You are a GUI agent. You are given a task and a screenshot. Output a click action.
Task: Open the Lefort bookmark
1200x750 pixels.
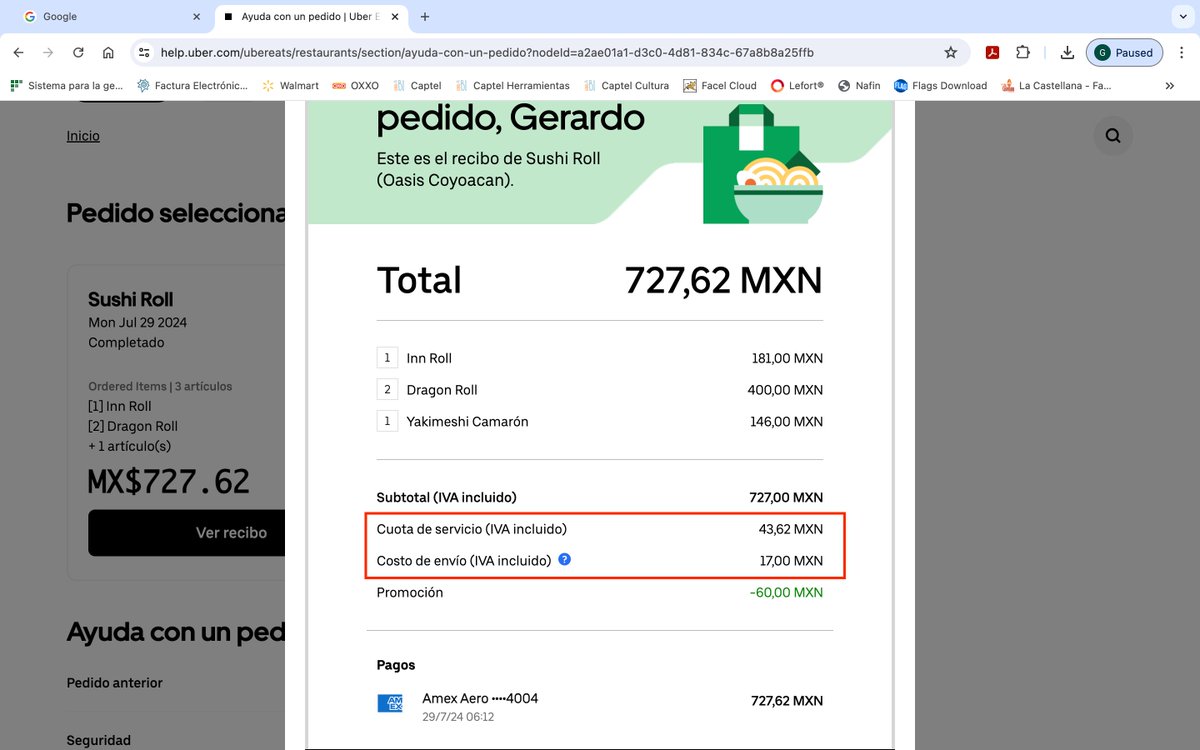pyautogui.click(x=797, y=86)
